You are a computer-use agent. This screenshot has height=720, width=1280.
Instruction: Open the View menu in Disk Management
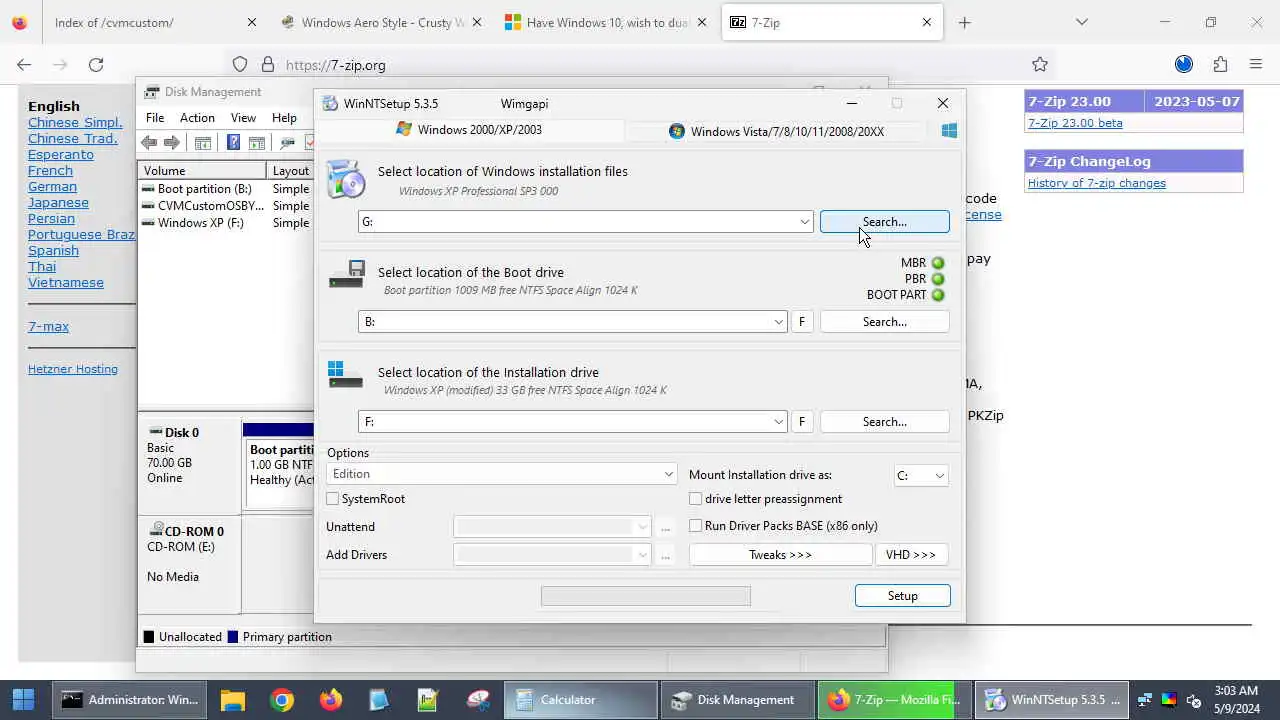pos(243,118)
